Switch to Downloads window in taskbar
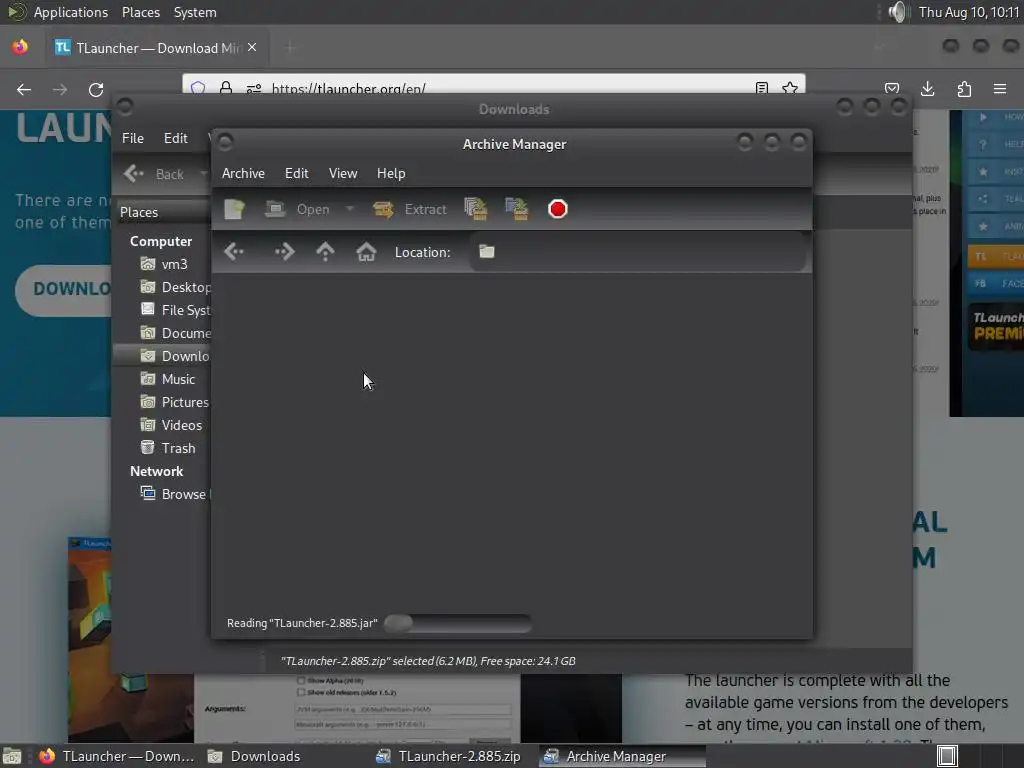Image resolution: width=1024 pixels, height=768 pixels. [x=253, y=756]
